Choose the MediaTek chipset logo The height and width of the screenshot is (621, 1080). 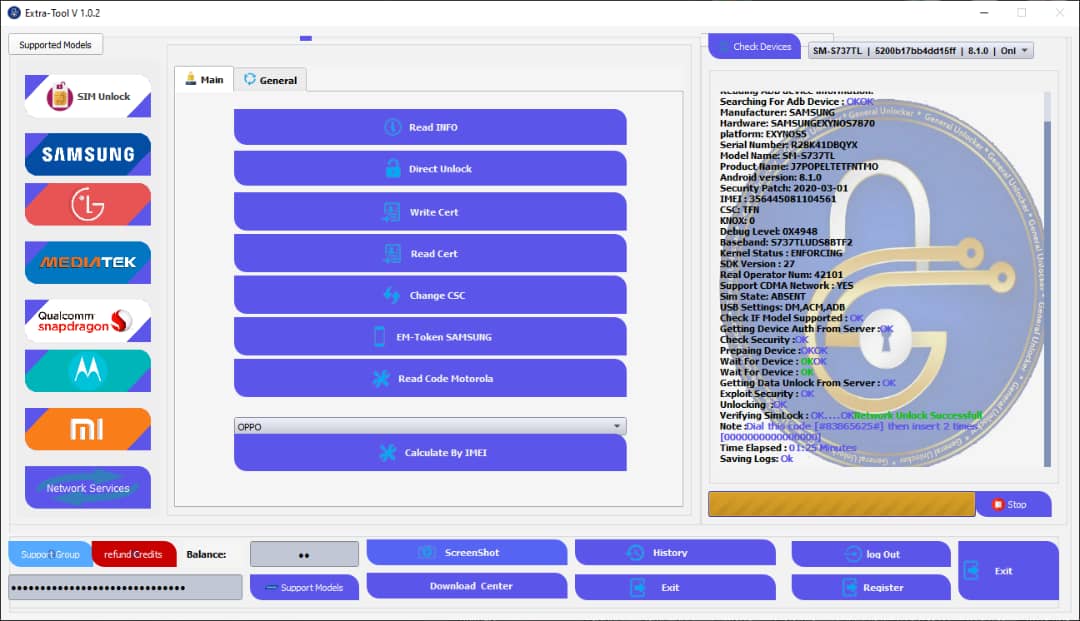point(88,262)
